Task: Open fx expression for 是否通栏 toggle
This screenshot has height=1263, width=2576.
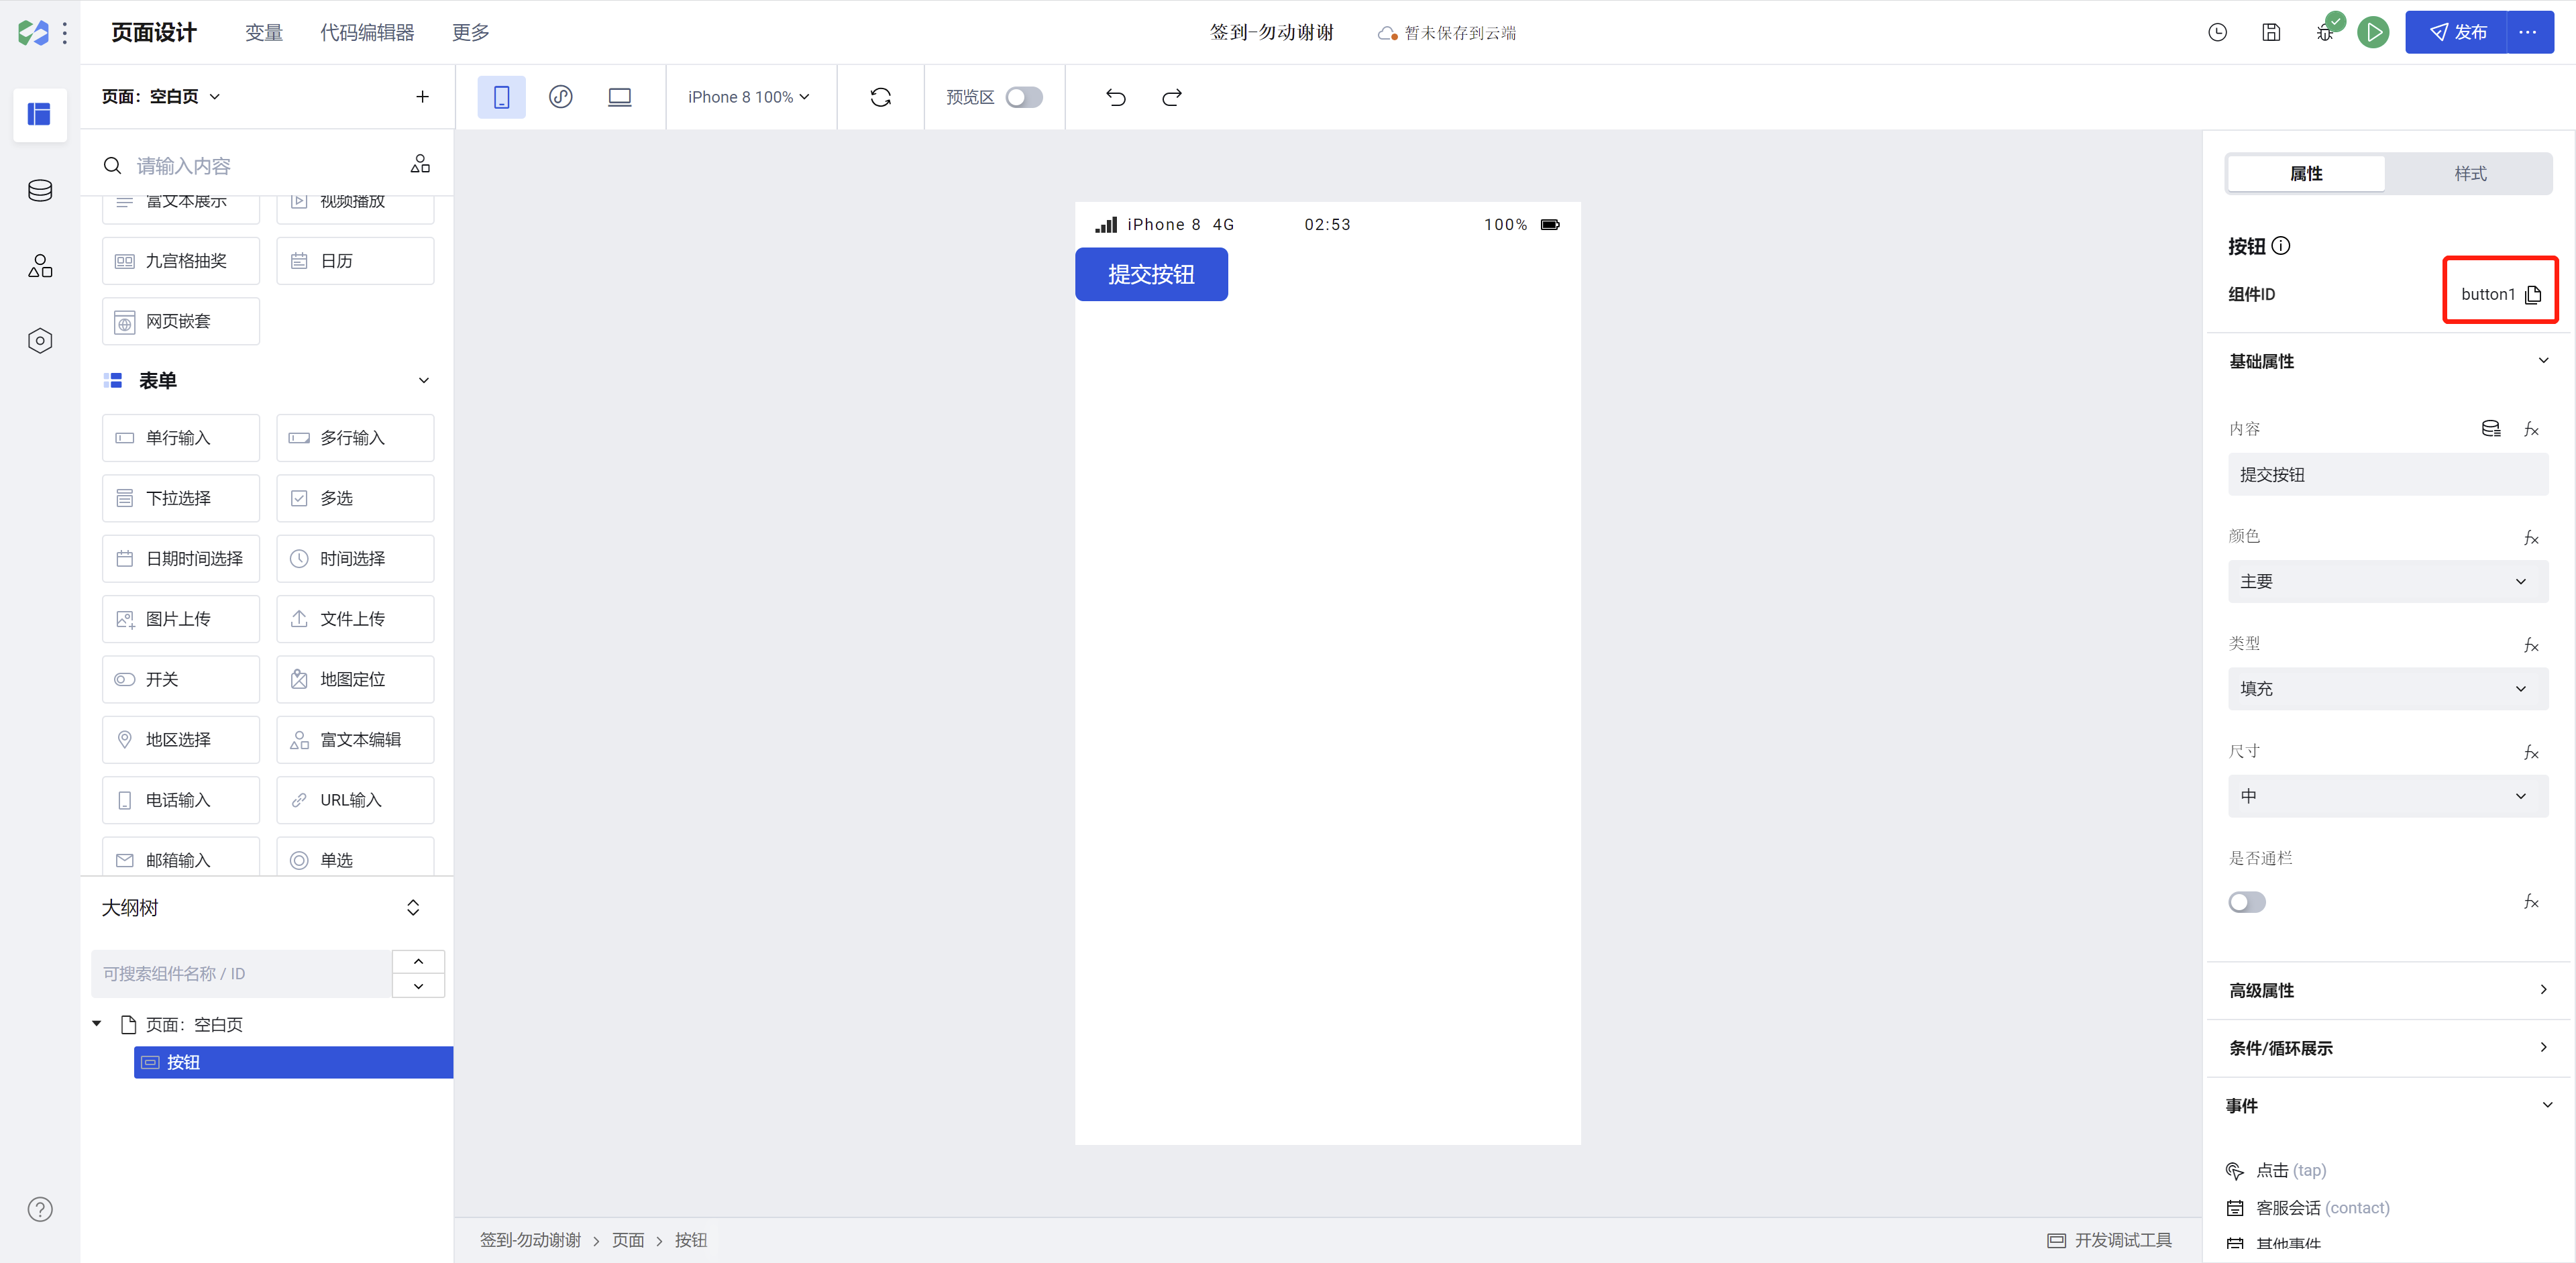Action: click(x=2531, y=902)
